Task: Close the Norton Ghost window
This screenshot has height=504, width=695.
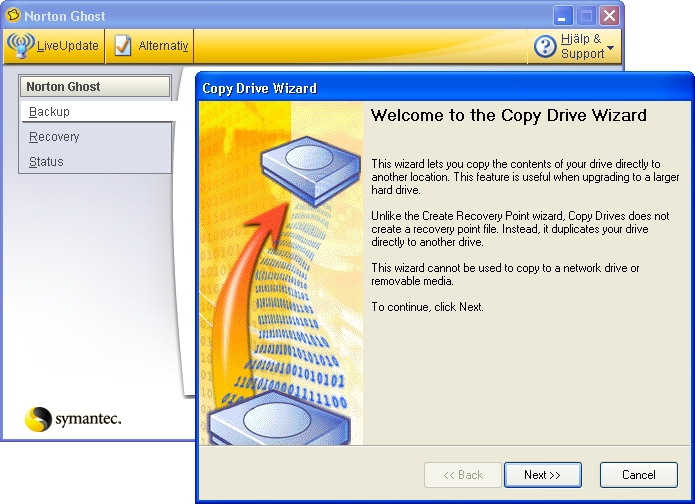Action: [609, 16]
